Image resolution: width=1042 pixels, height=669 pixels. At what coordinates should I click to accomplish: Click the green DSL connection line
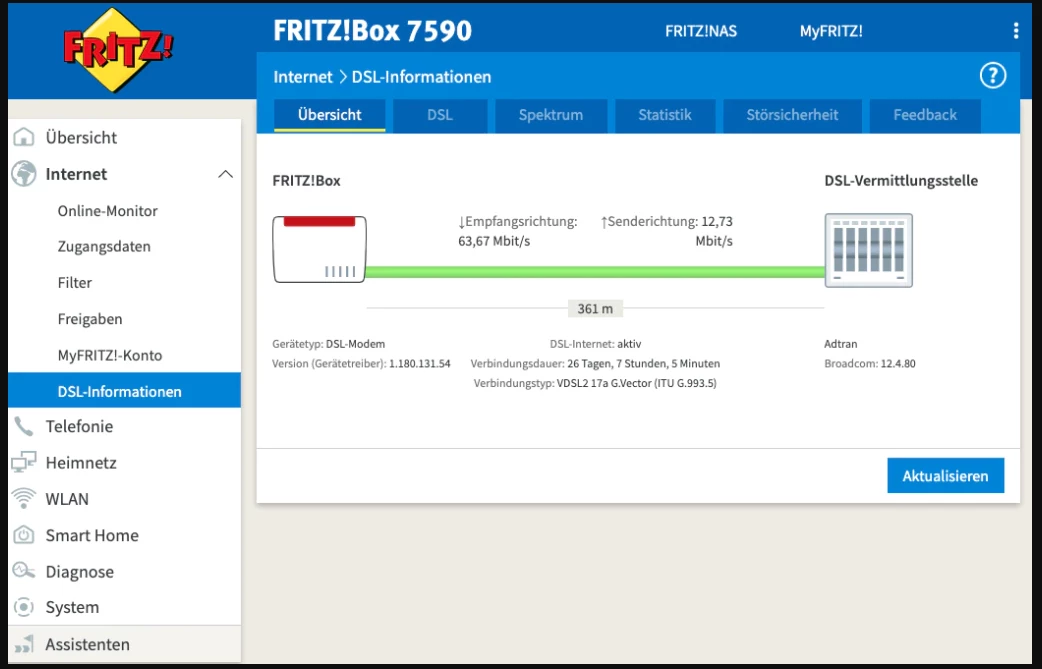pyautogui.click(x=595, y=272)
